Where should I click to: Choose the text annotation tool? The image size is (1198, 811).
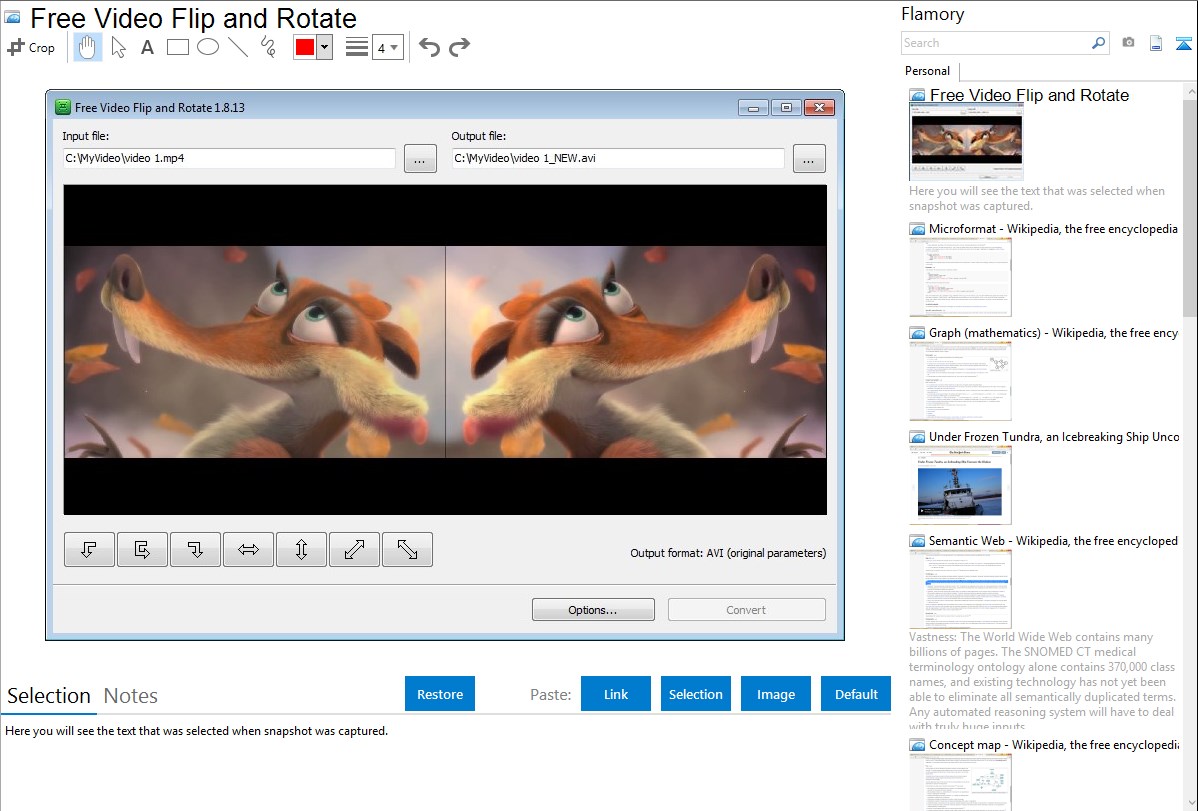(147, 47)
